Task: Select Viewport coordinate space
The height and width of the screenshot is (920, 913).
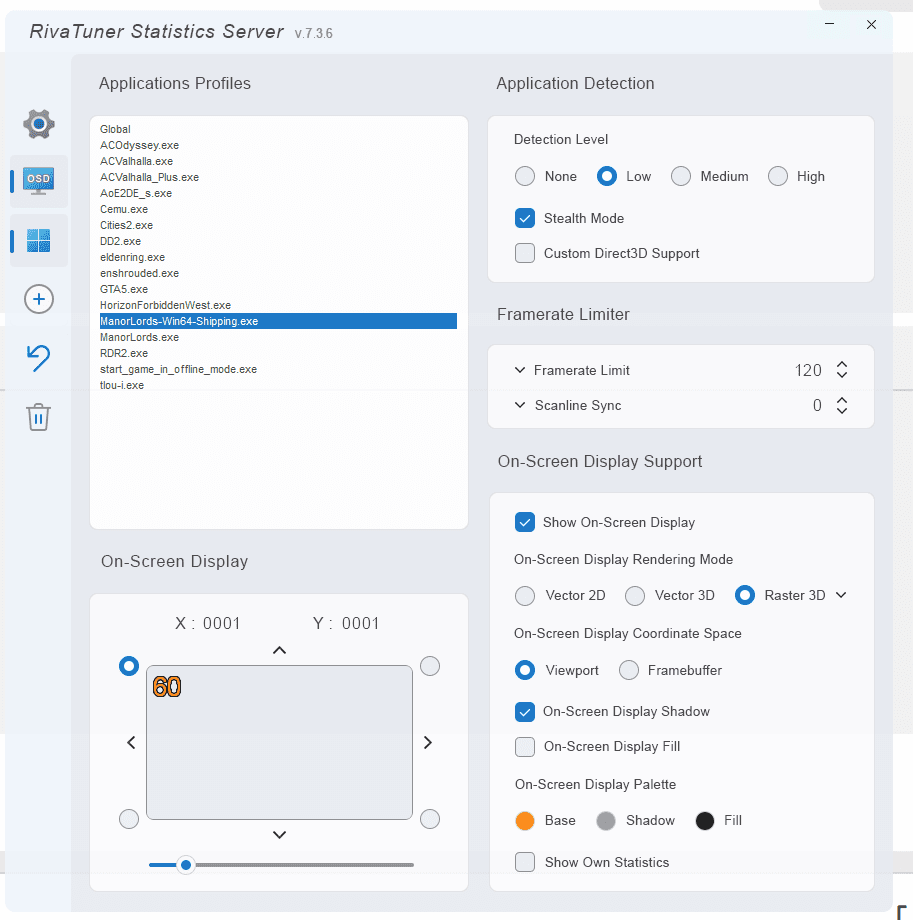Action: [x=525, y=670]
